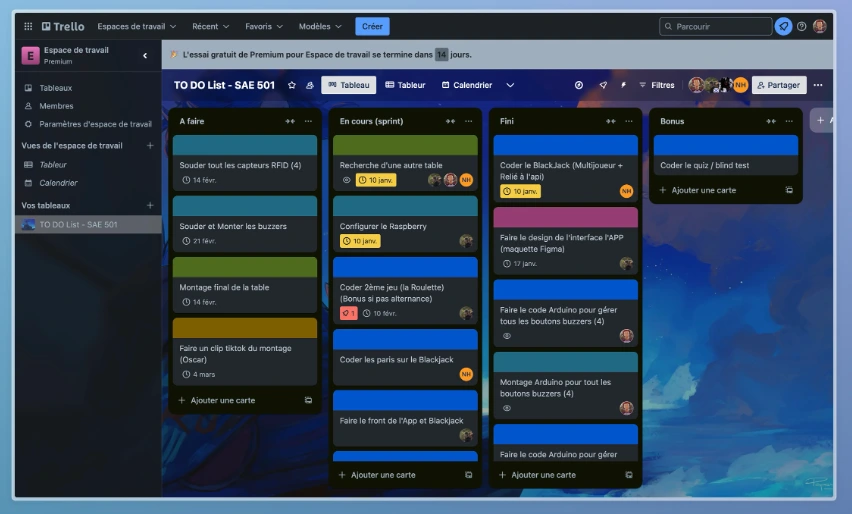The height and width of the screenshot is (514, 852).
Task: Create card from template in En cours
Action: click(x=468, y=475)
